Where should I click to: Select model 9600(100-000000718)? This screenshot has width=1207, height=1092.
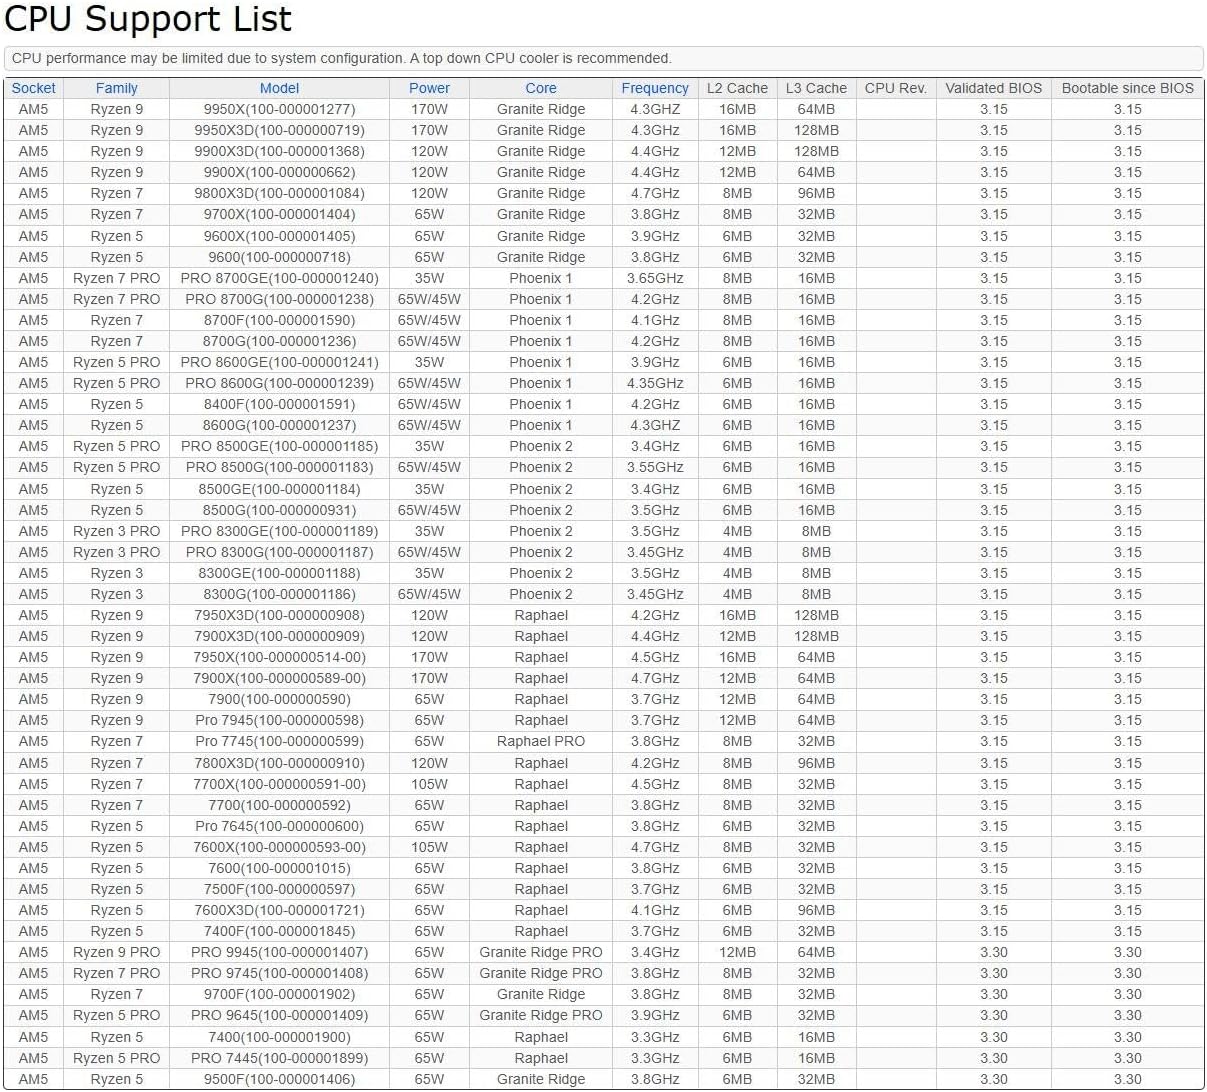(x=279, y=257)
